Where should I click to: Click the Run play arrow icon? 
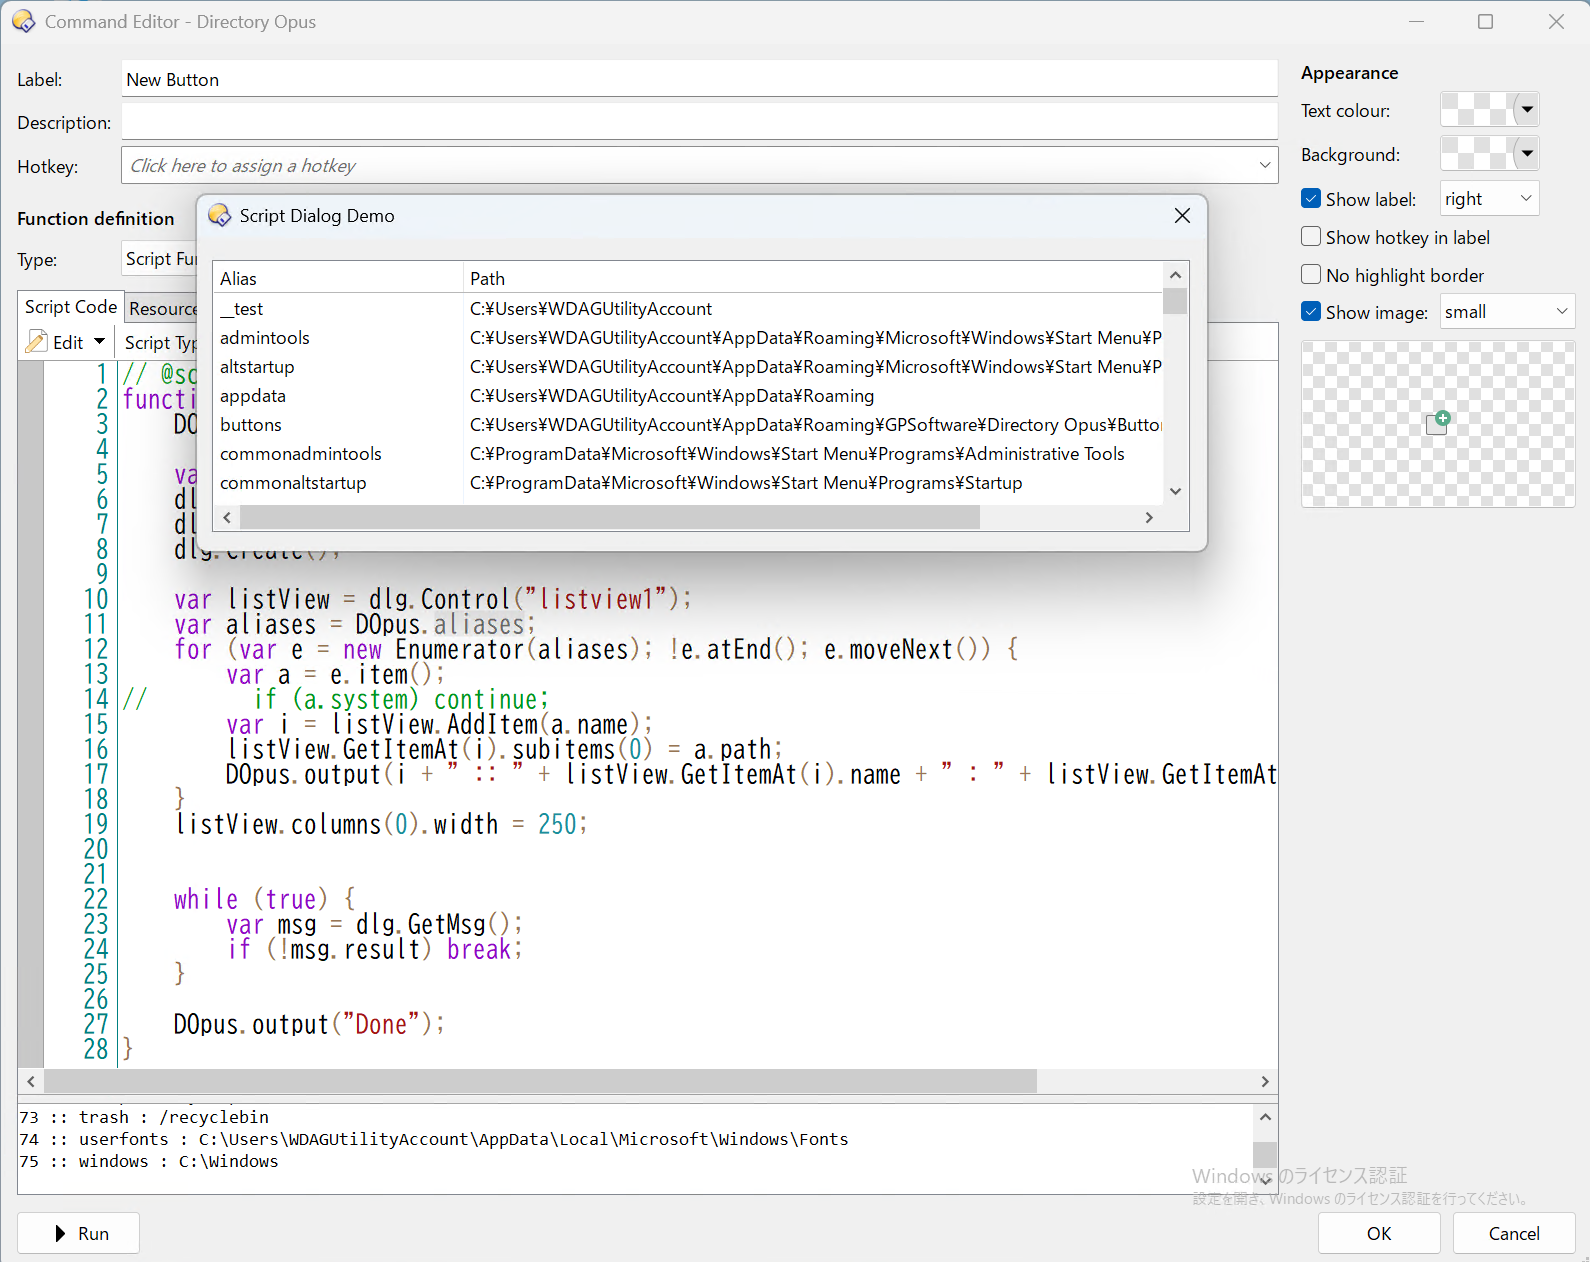click(60, 1233)
